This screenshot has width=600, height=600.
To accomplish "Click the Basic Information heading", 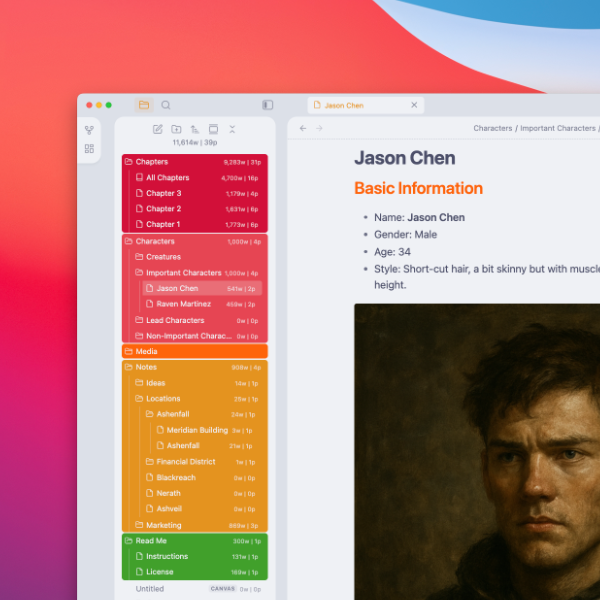I will click(x=419, y=188).
